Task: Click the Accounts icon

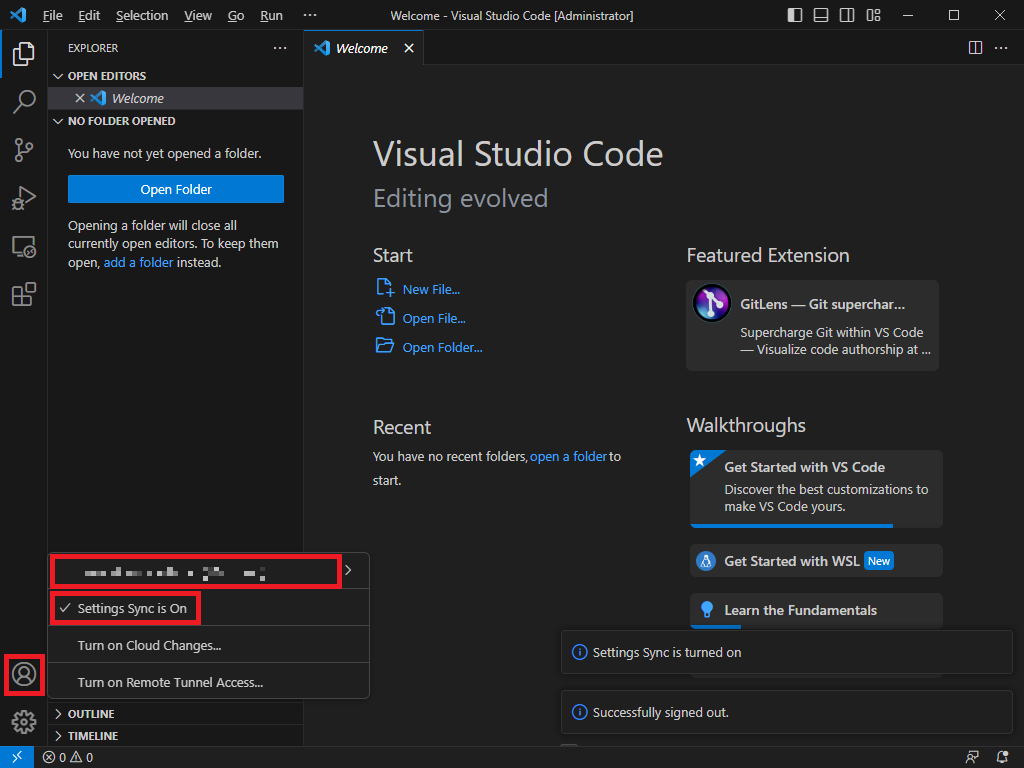Action: pos(24,674)
